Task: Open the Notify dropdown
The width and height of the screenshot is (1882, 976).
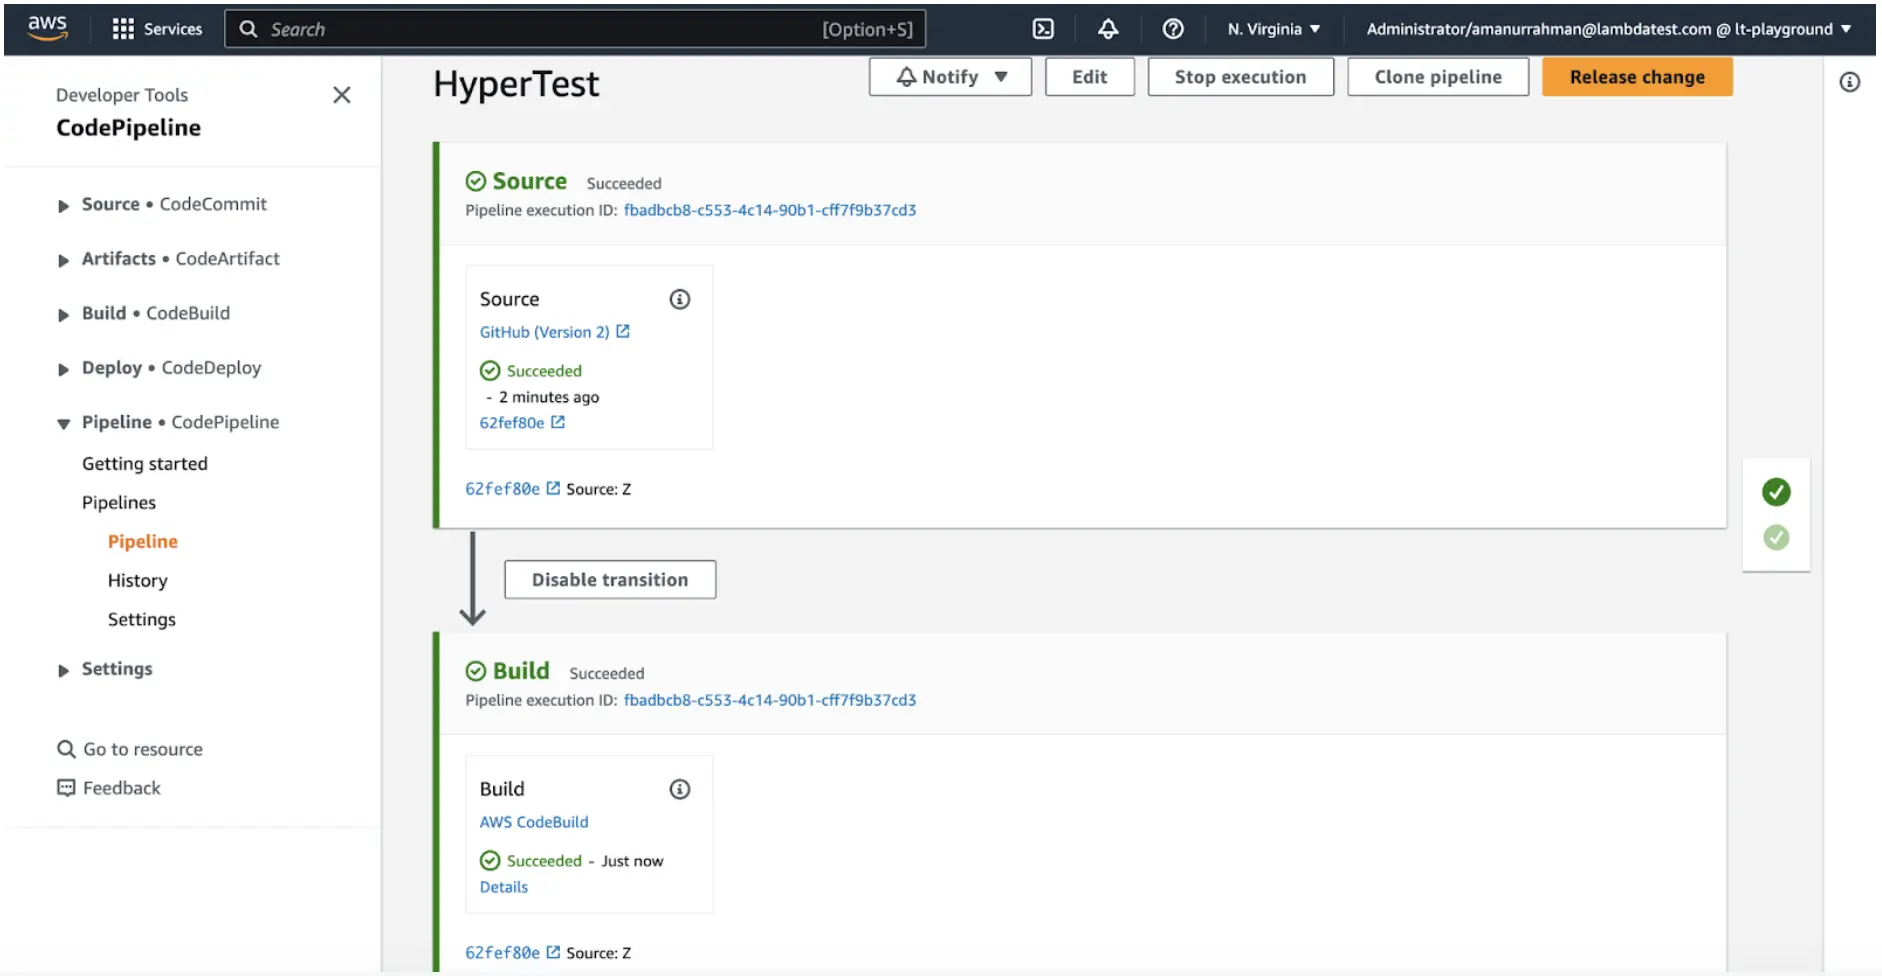Action: coord(950,77)
